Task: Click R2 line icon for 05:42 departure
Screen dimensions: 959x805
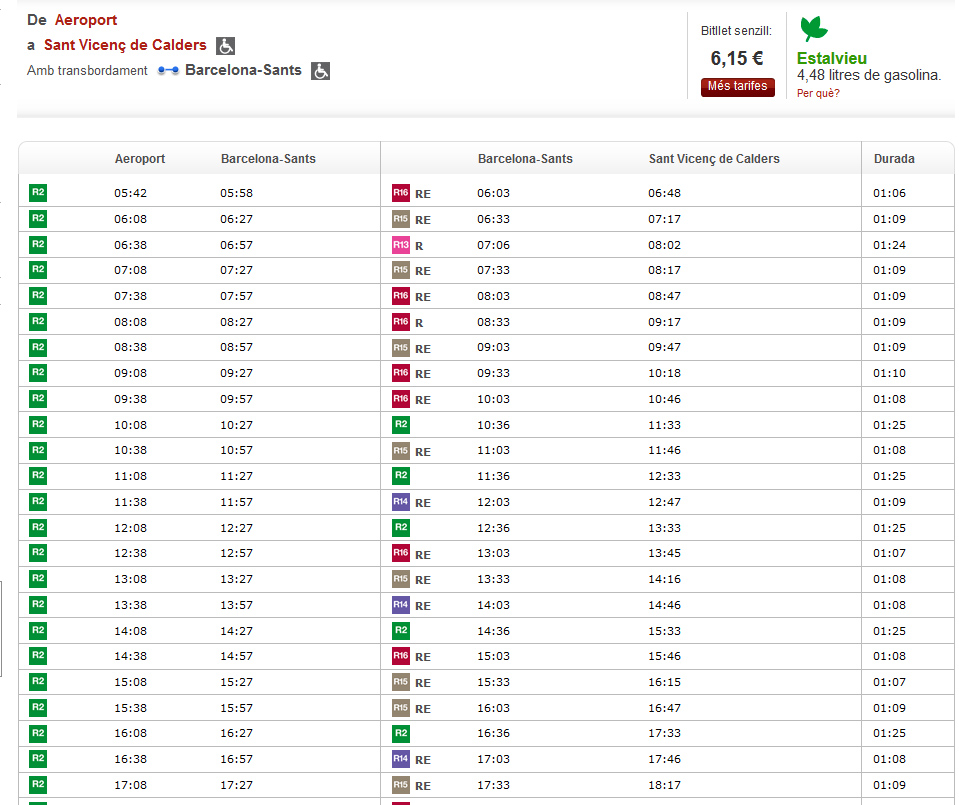Action: click(x=38, y=193)
